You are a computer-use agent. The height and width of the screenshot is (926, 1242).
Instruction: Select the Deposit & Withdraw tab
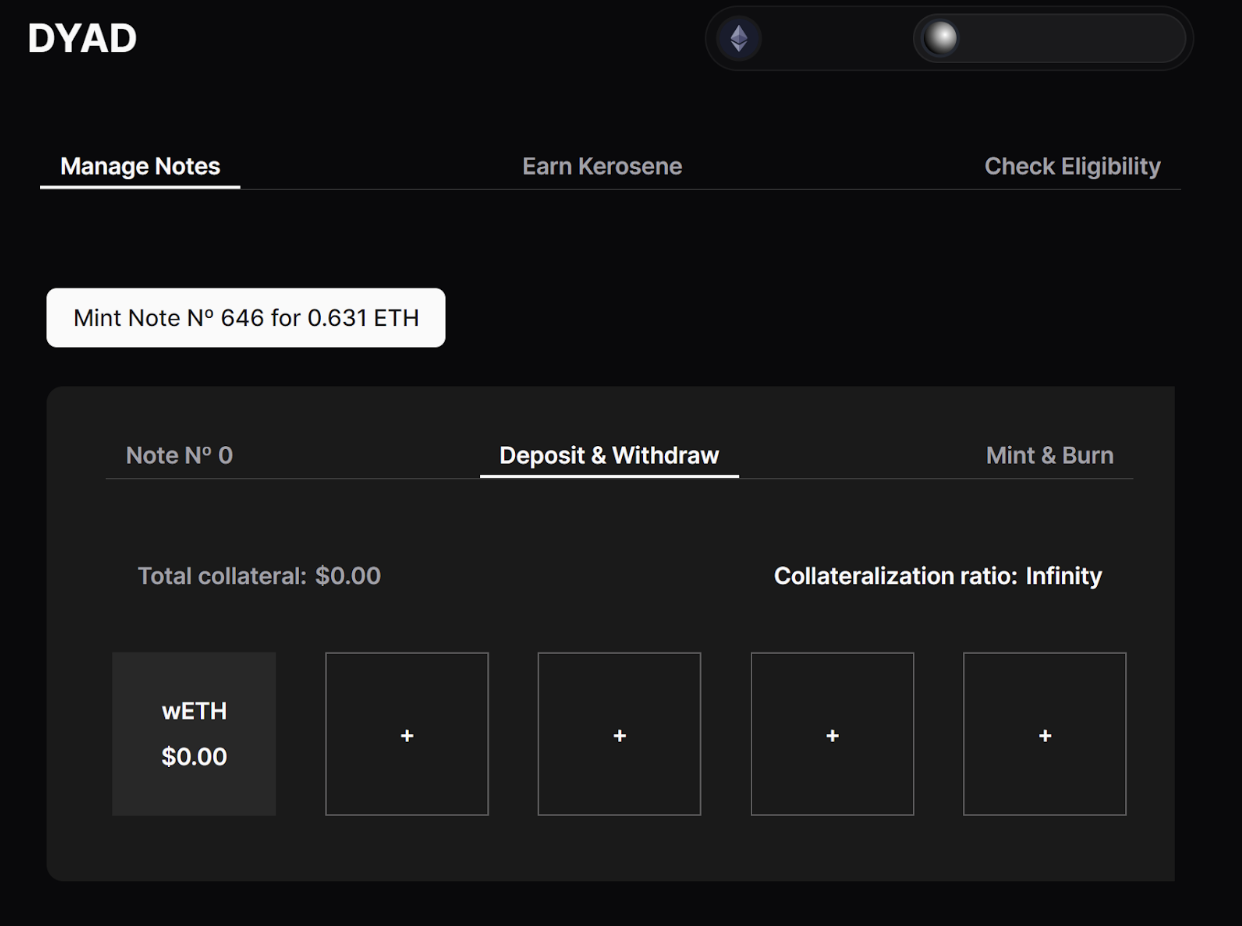pos(609,455)
